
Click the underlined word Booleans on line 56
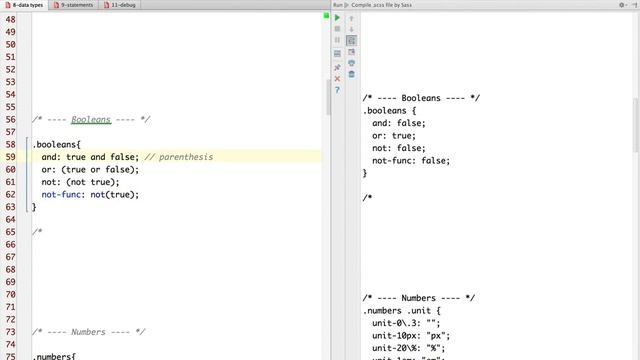(91, 120)
